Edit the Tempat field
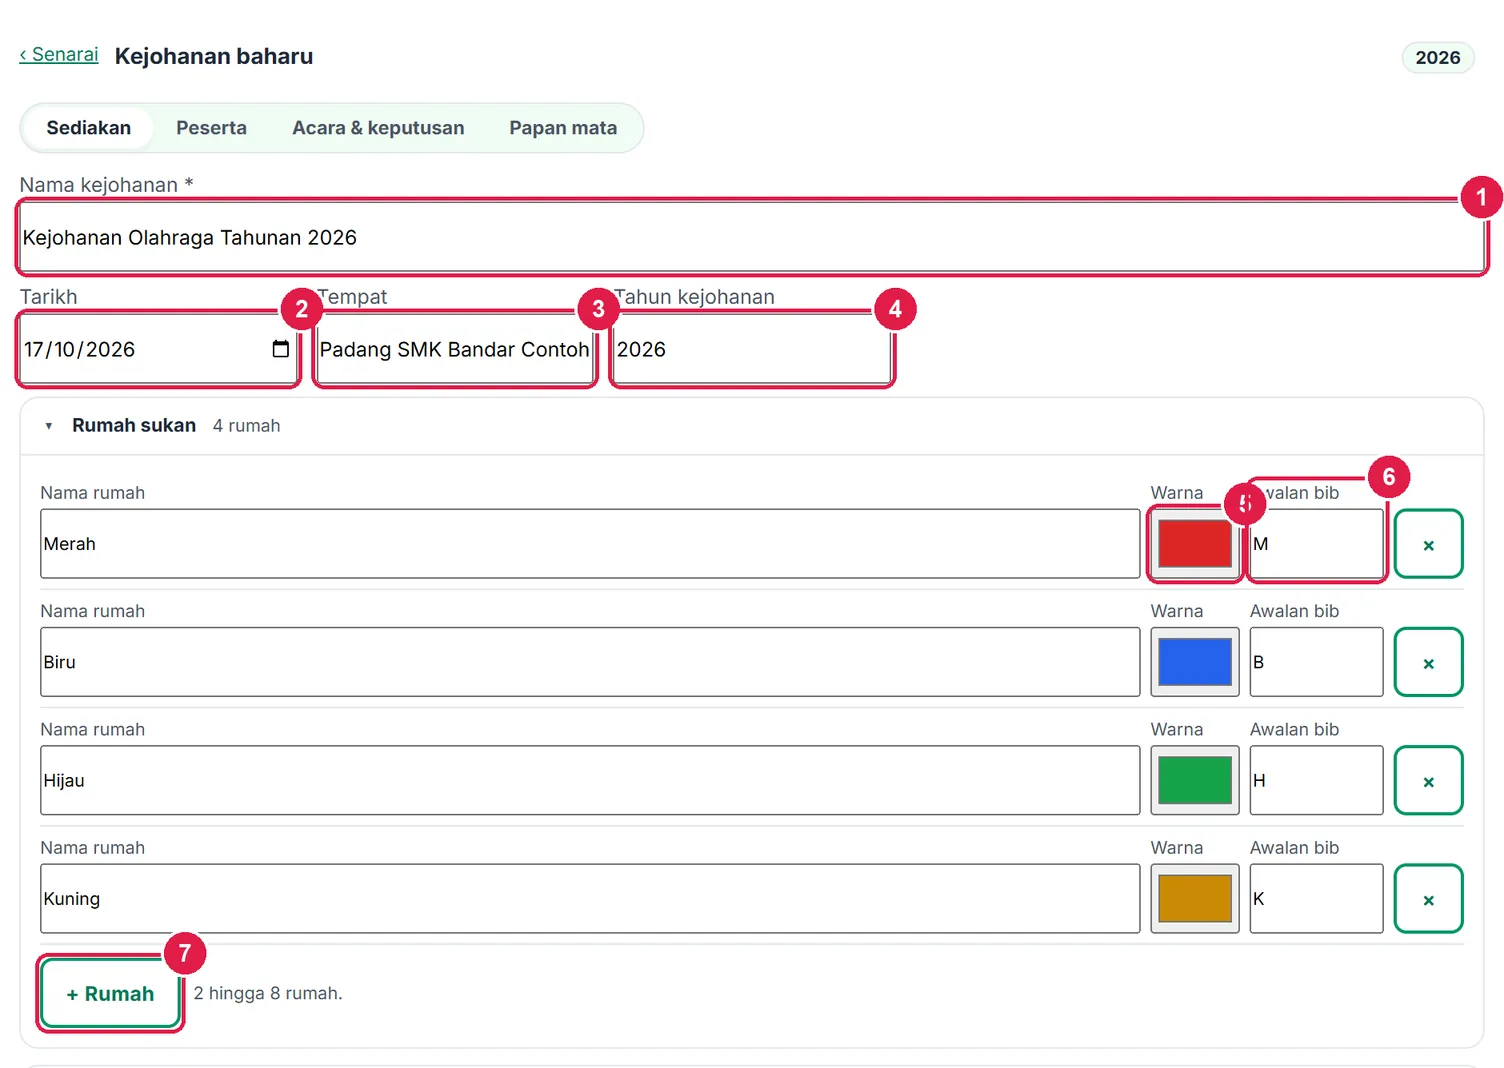 click(x=455, y=349)
